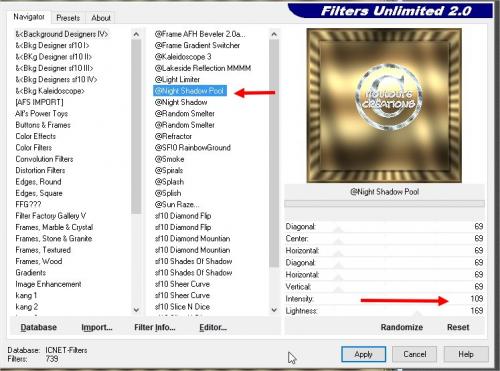Screen dimensions: 500x371
Task: Select the @Night Shadow filter
Action: 181,102
